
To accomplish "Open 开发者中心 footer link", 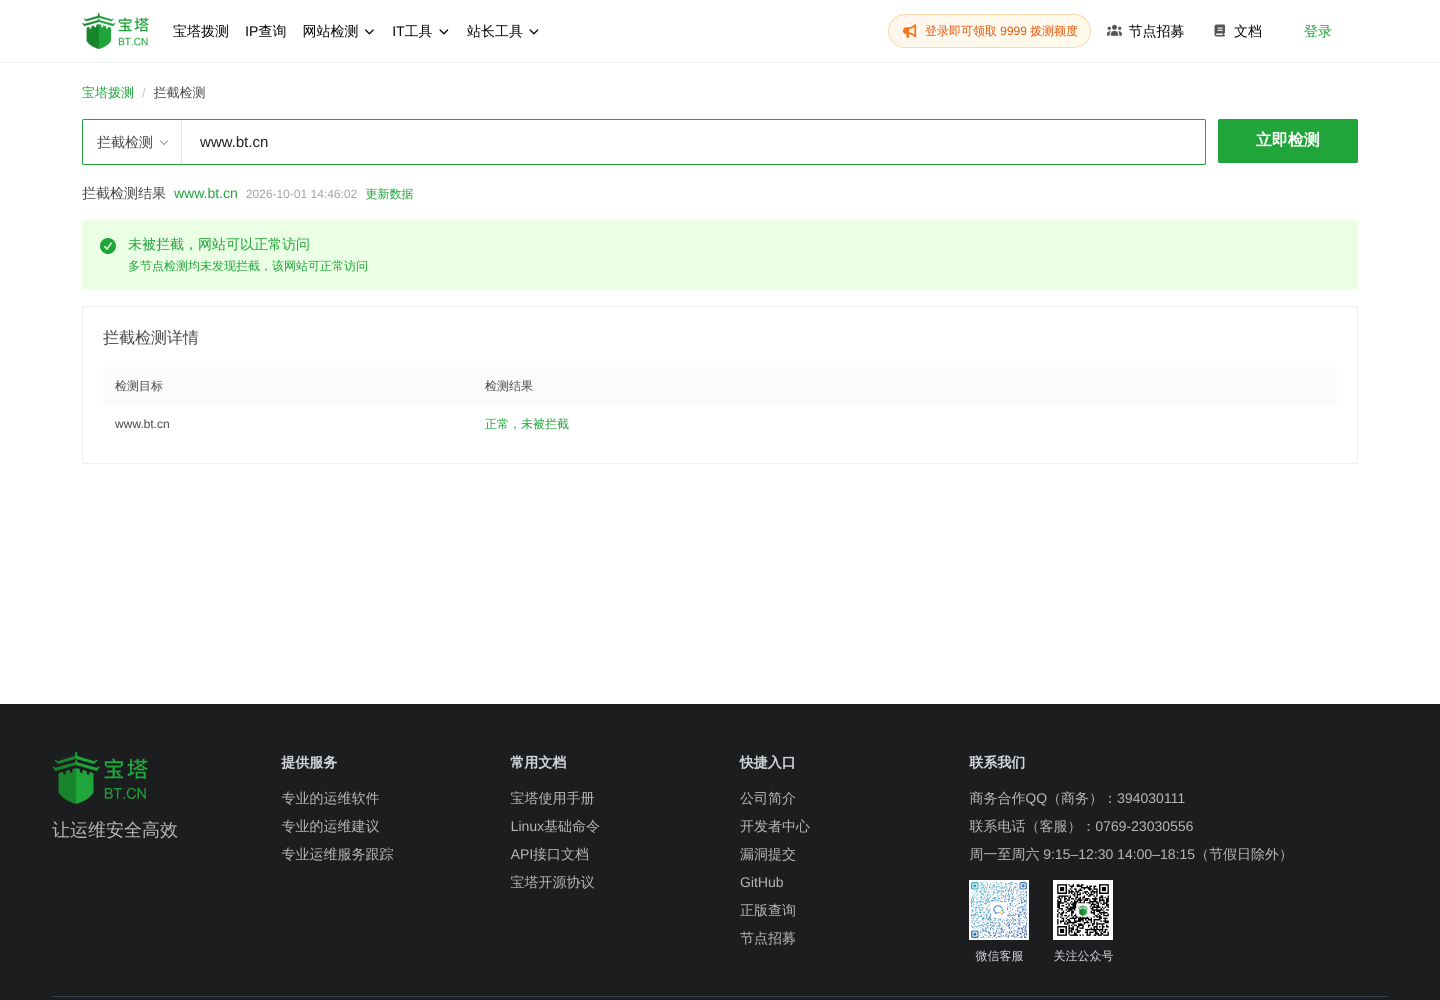I will coord(775,826).
